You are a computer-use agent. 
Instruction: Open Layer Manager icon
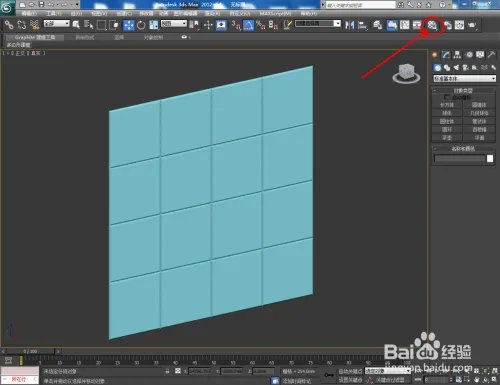coord(377,25)
